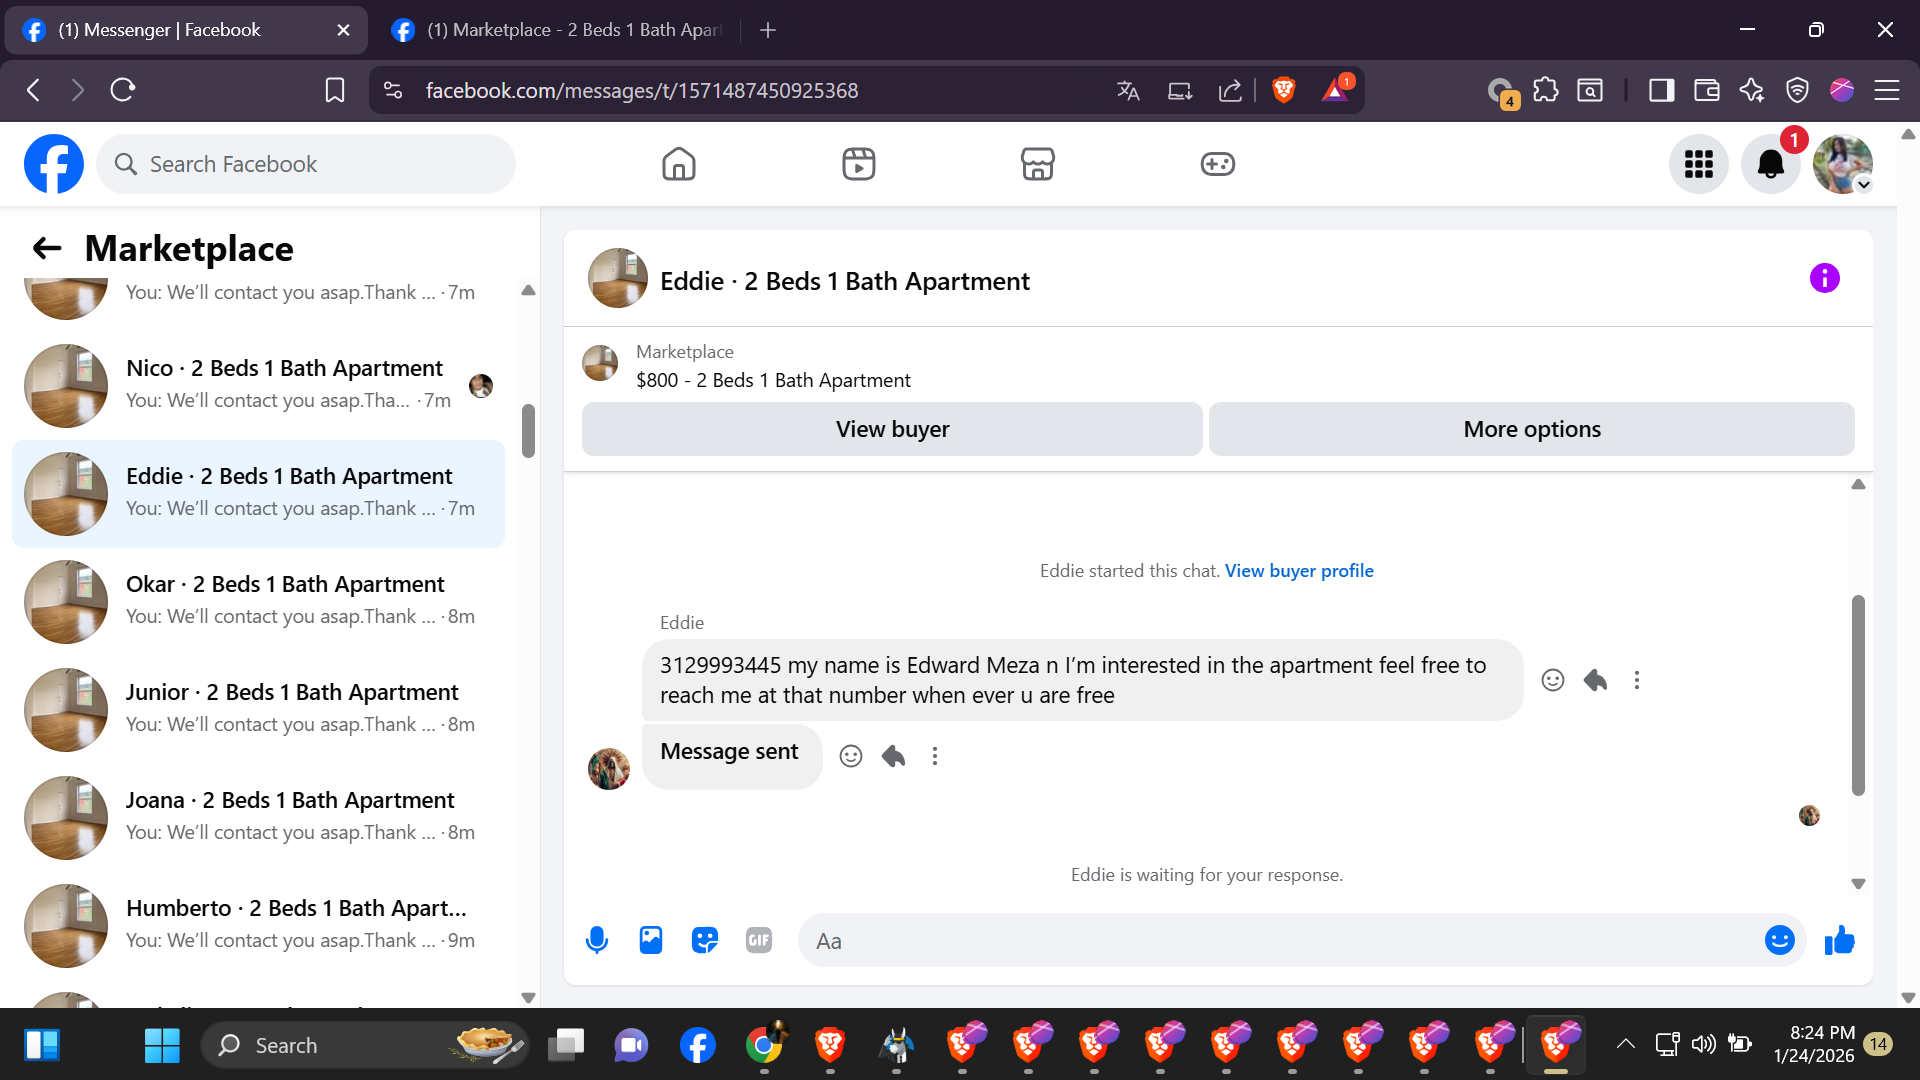Open the GIF picker icon
Screen dimensions: 1920x1080
click(759, 940)
